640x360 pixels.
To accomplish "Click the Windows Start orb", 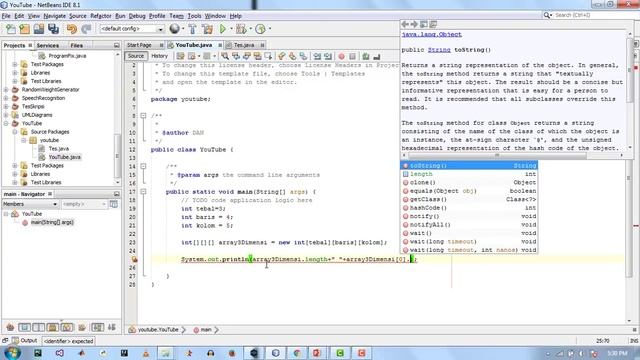I will click(x=12, y=353).
